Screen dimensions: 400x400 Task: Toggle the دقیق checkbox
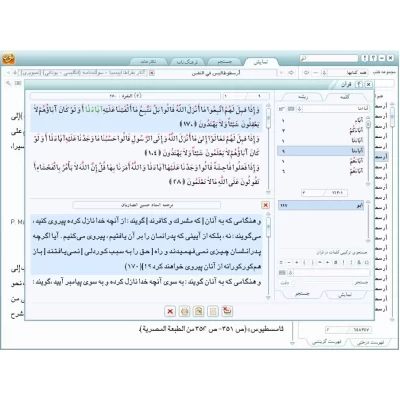click(x=293, y=283)
